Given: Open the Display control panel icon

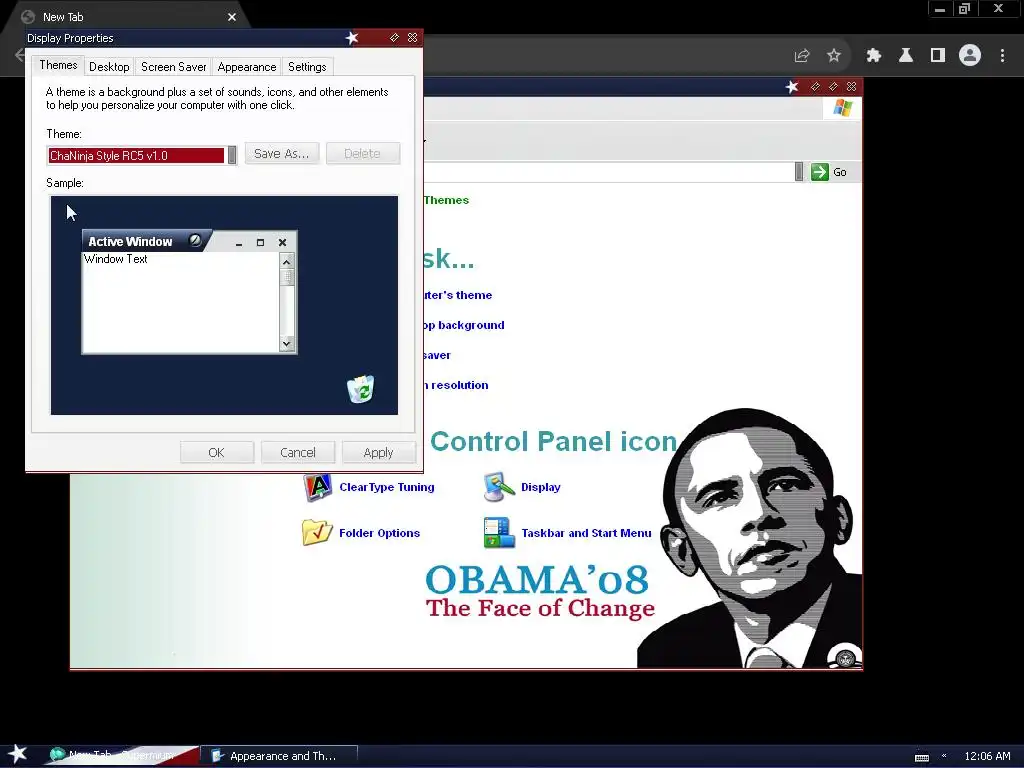Looking at the screenshot, I should coord(499,487).
